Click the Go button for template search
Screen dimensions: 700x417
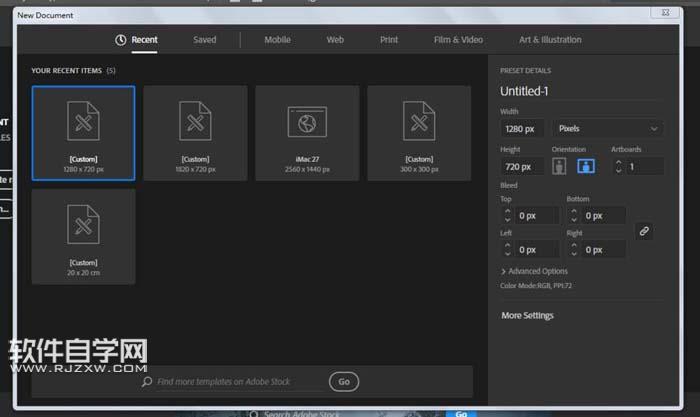(x=344, y=382)
